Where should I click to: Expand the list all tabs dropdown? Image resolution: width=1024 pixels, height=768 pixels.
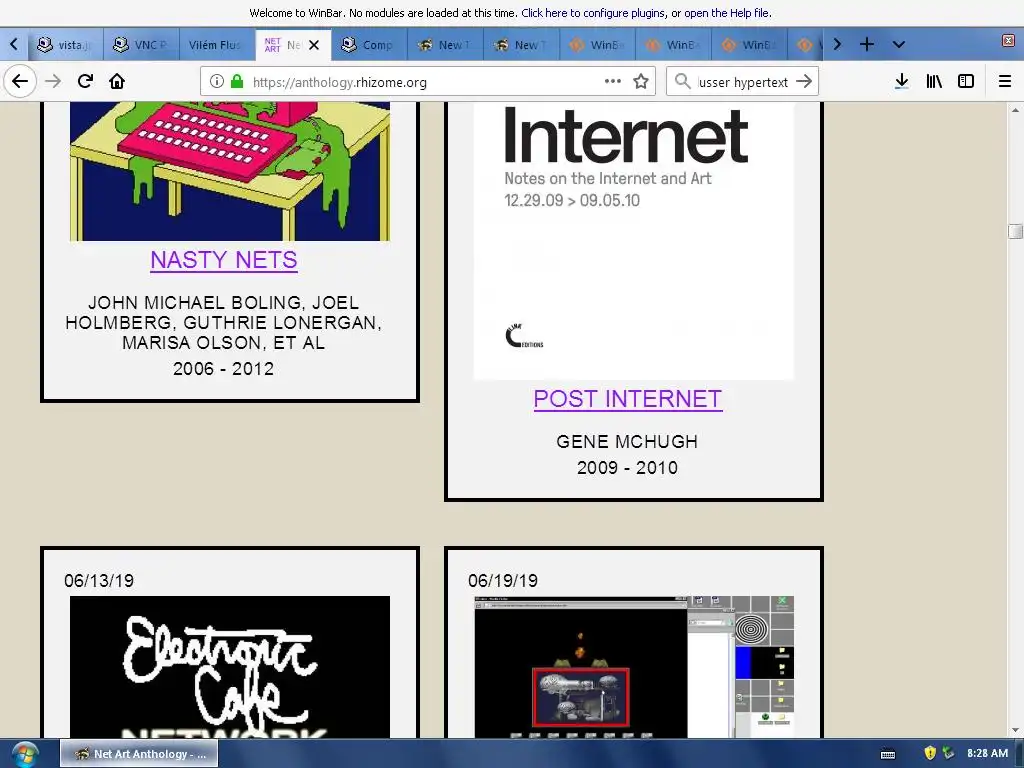click(x=899, y=44)
